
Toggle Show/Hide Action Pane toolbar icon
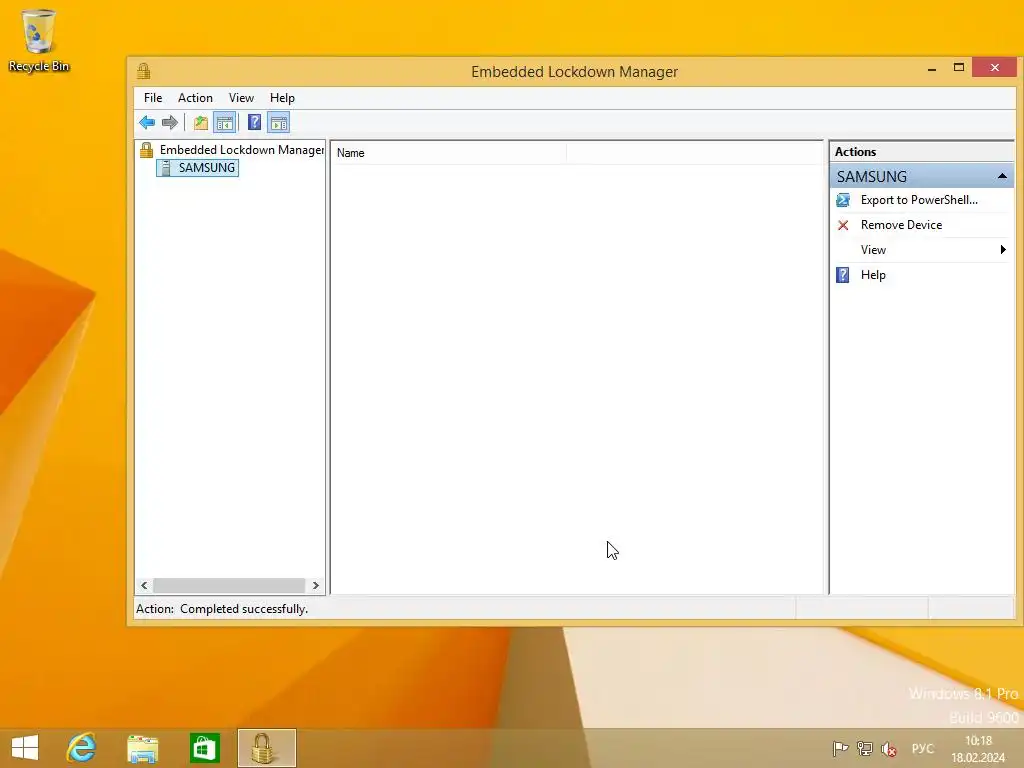[279, 122]
